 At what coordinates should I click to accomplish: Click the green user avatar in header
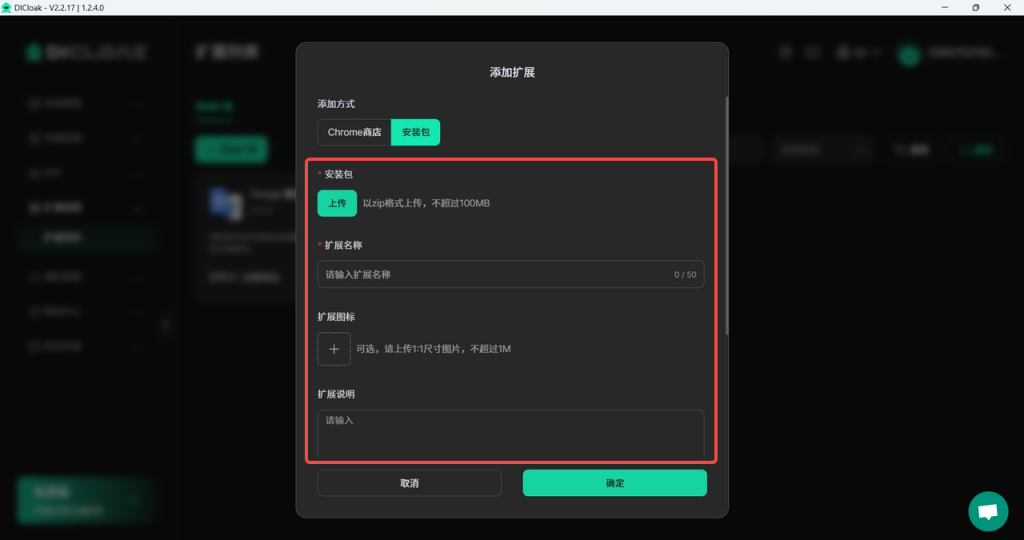(x=908, y=53)
